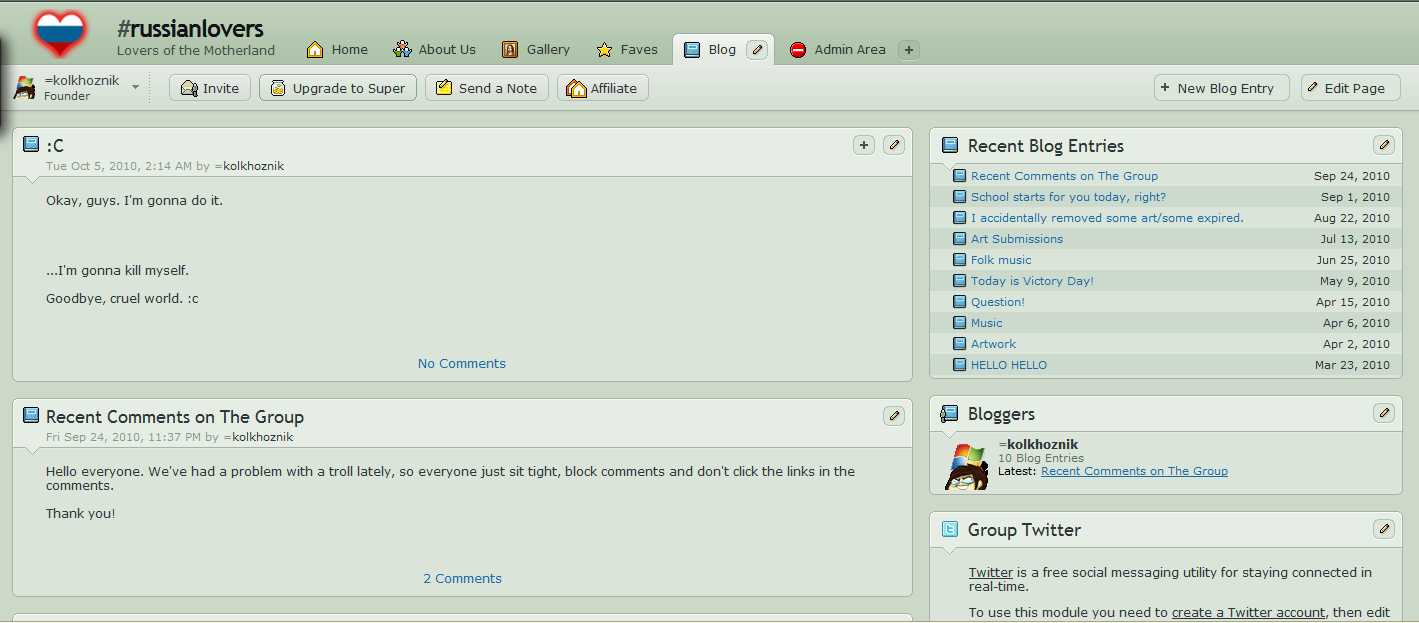Edit the :C blog post via pencil icon
Screen dimensions: 1419x623
click(x=894, y=145)
